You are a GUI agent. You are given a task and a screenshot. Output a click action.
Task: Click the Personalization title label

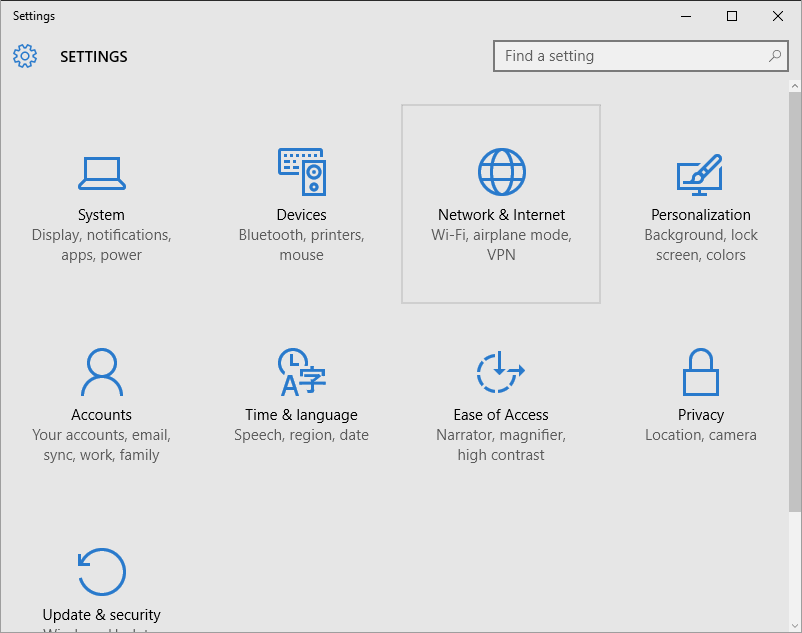[701, 215]
